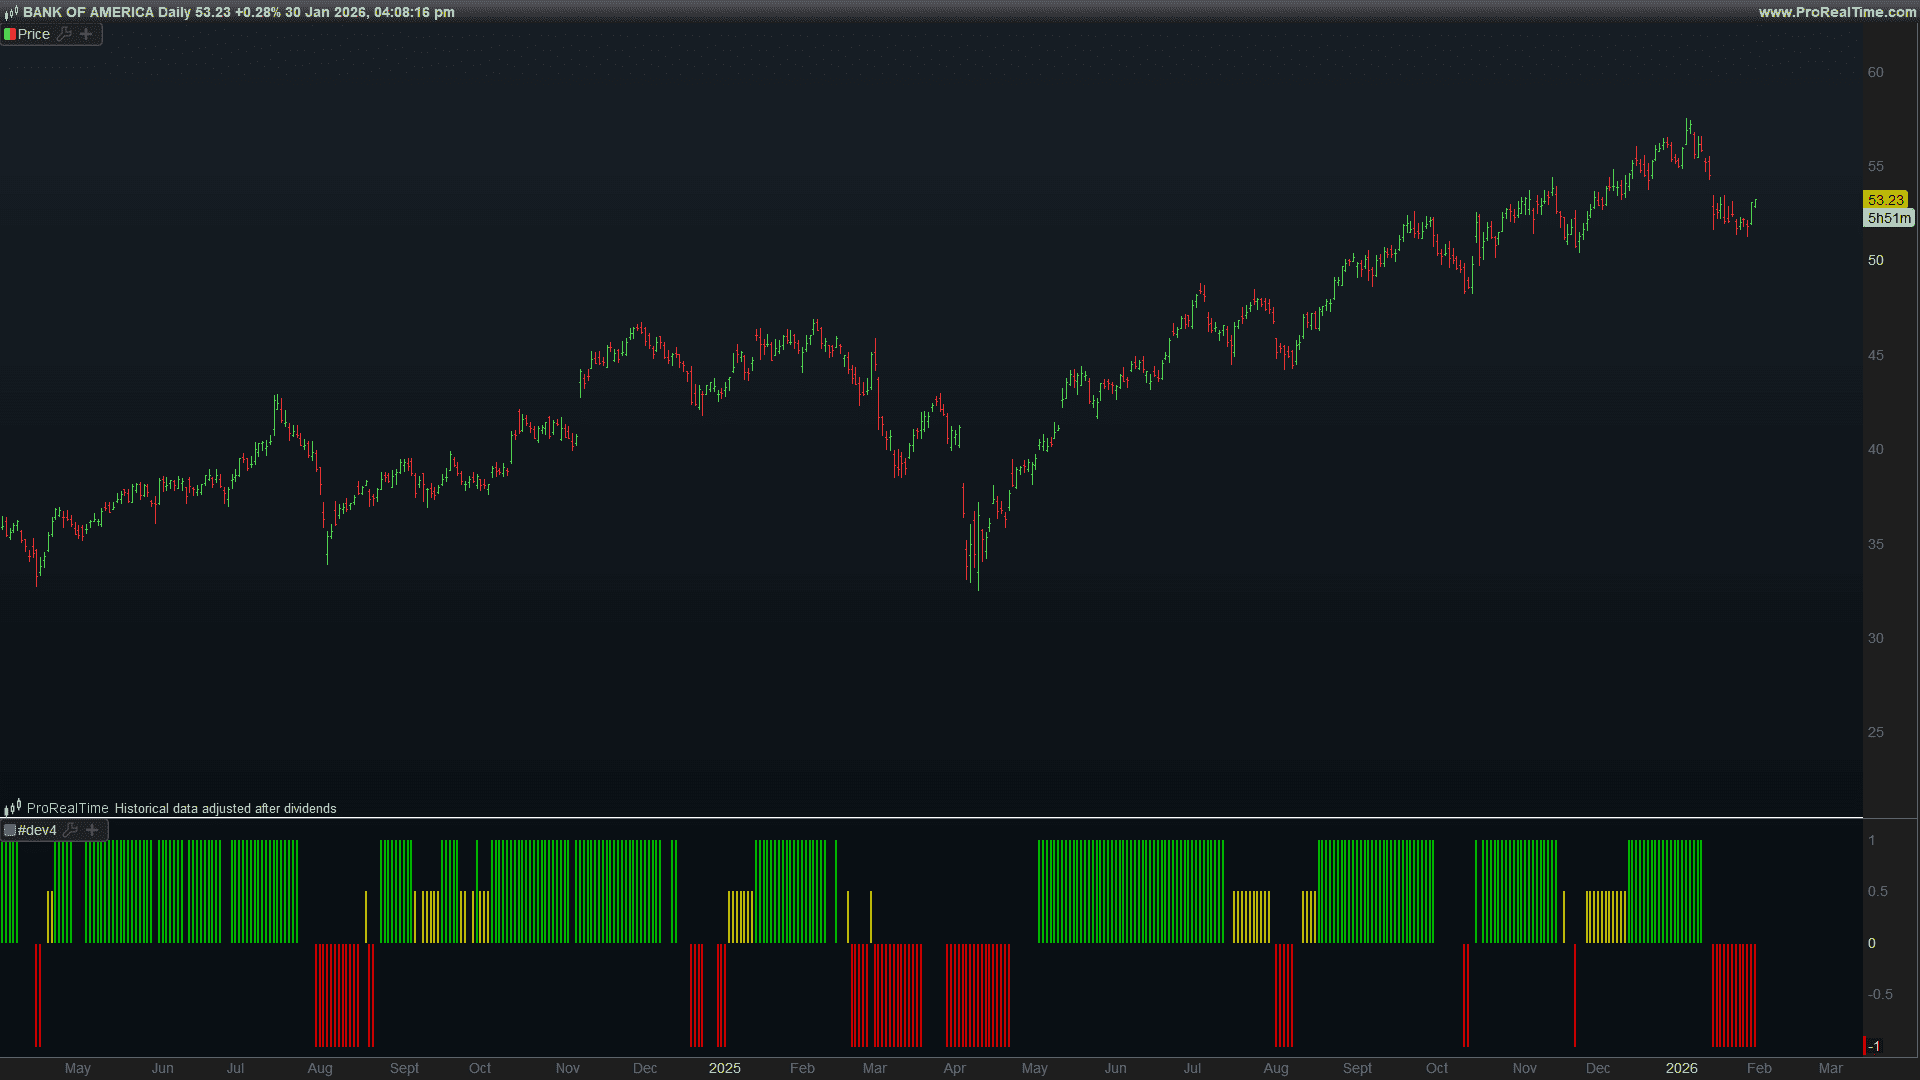Click the BANK OF AMERICA Daily title
1920x1080 pixels.
tap(106, 12)
